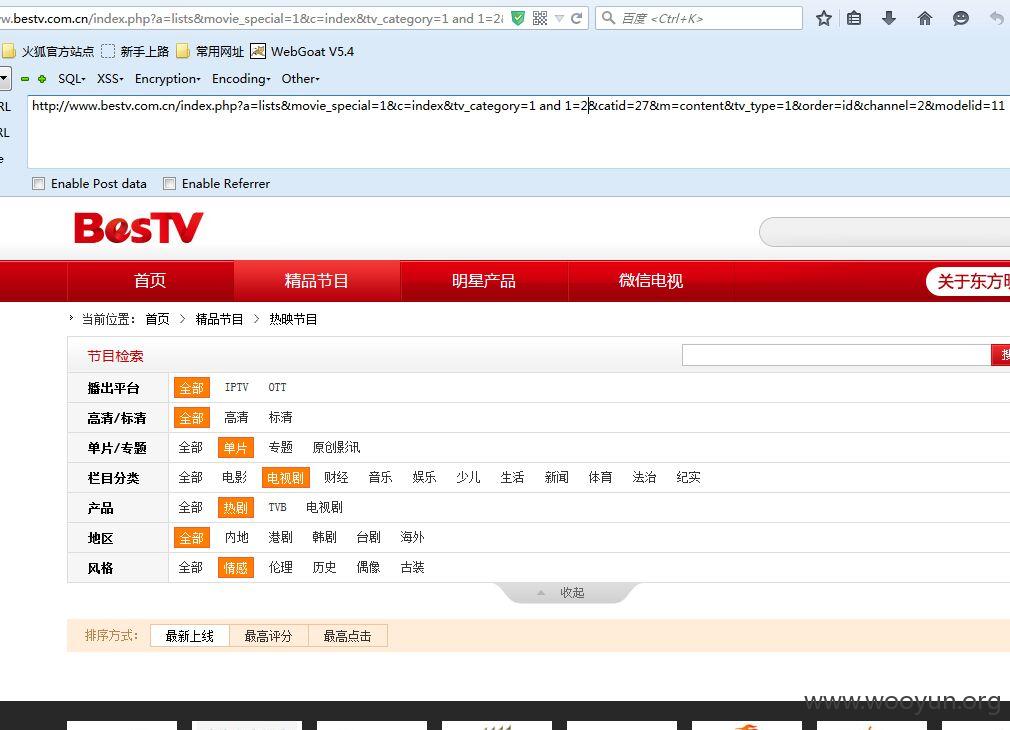Click the BesTV site header search box

885,232
